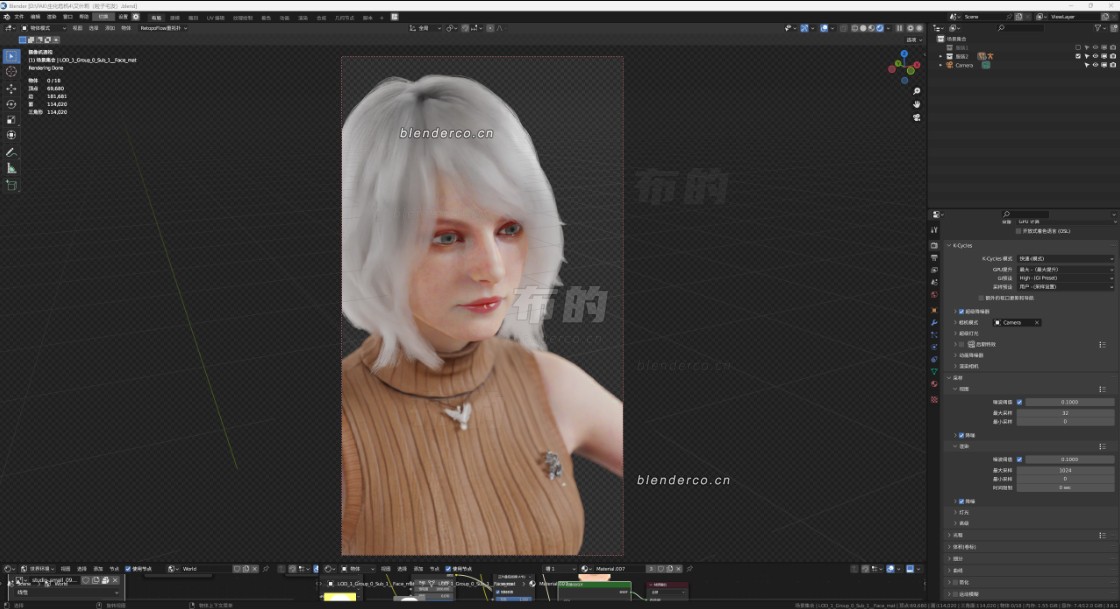The image size is (1120, 609).
Task: Select the Annotate pencil tool
Action: pyautogui.click(x=11, y=152)
